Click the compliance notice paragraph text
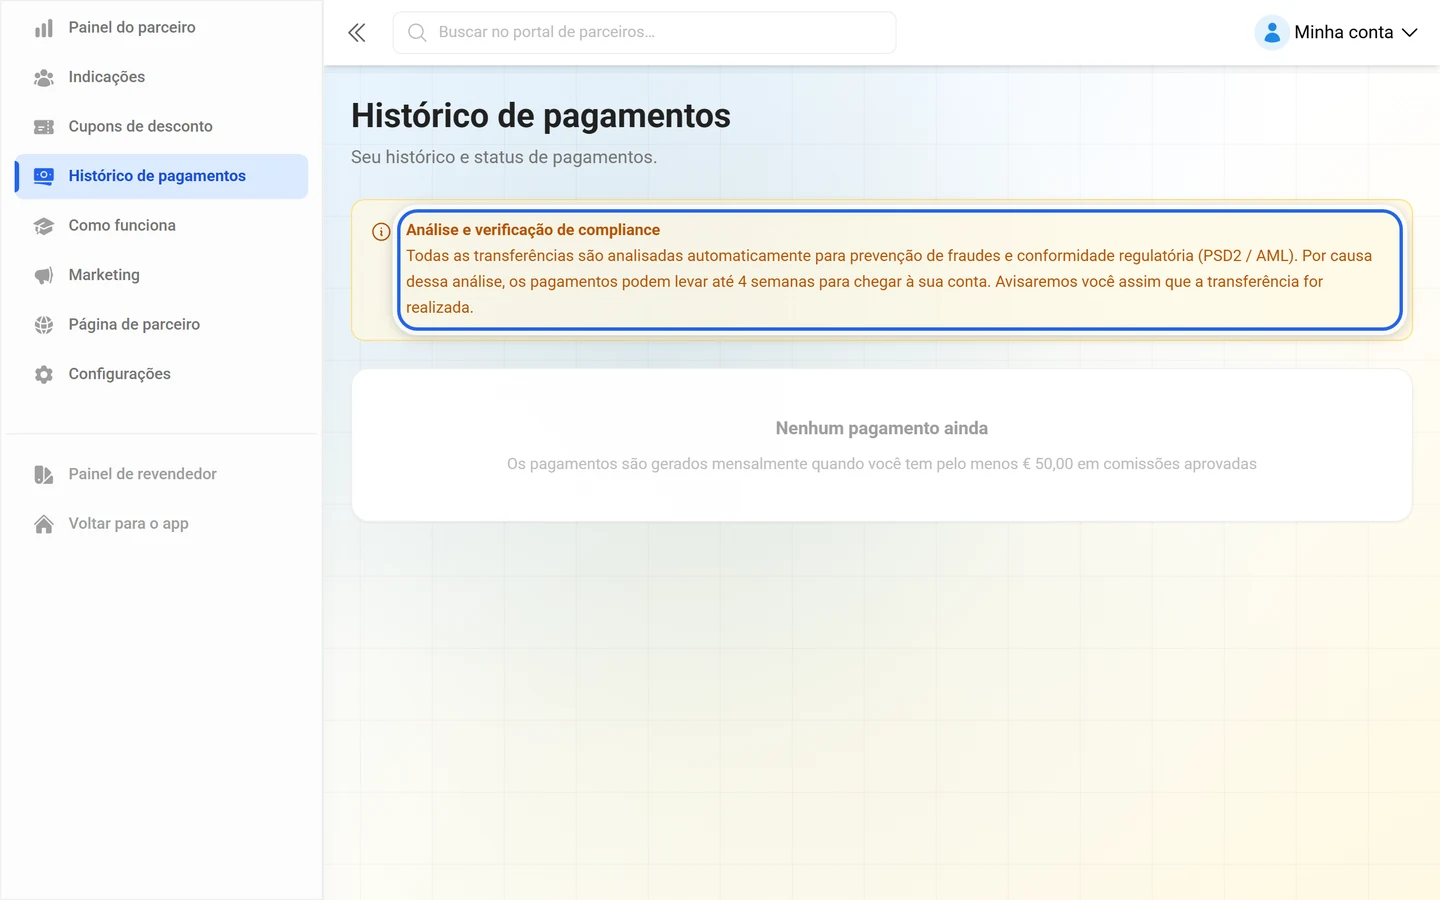This screenshot has height=900, width=1440. tap(889, 282)
